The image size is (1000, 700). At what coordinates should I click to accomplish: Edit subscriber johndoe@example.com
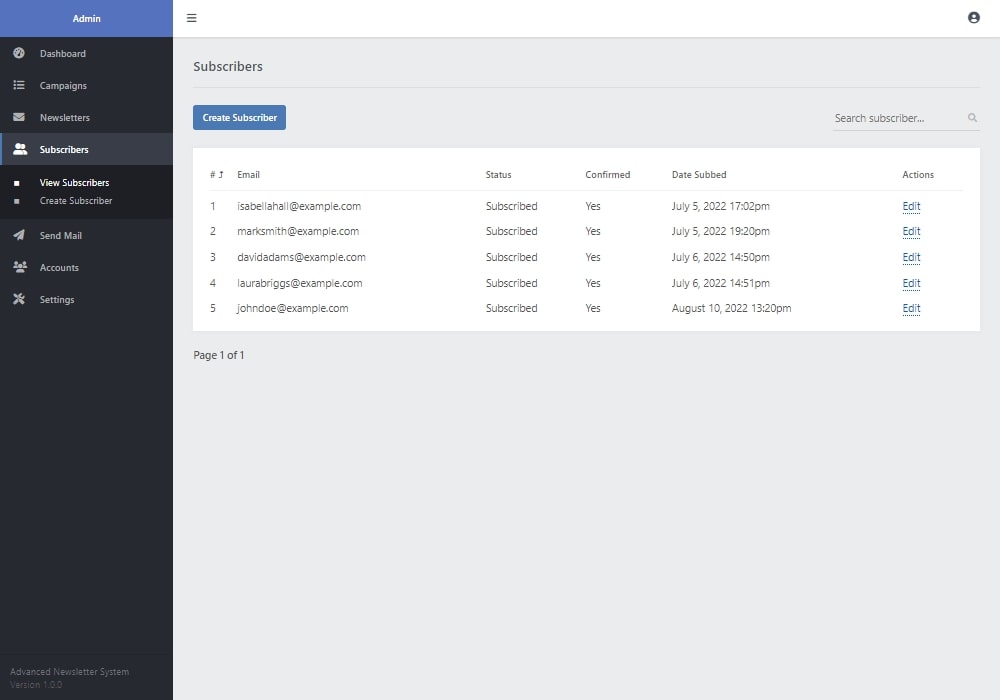911,308
